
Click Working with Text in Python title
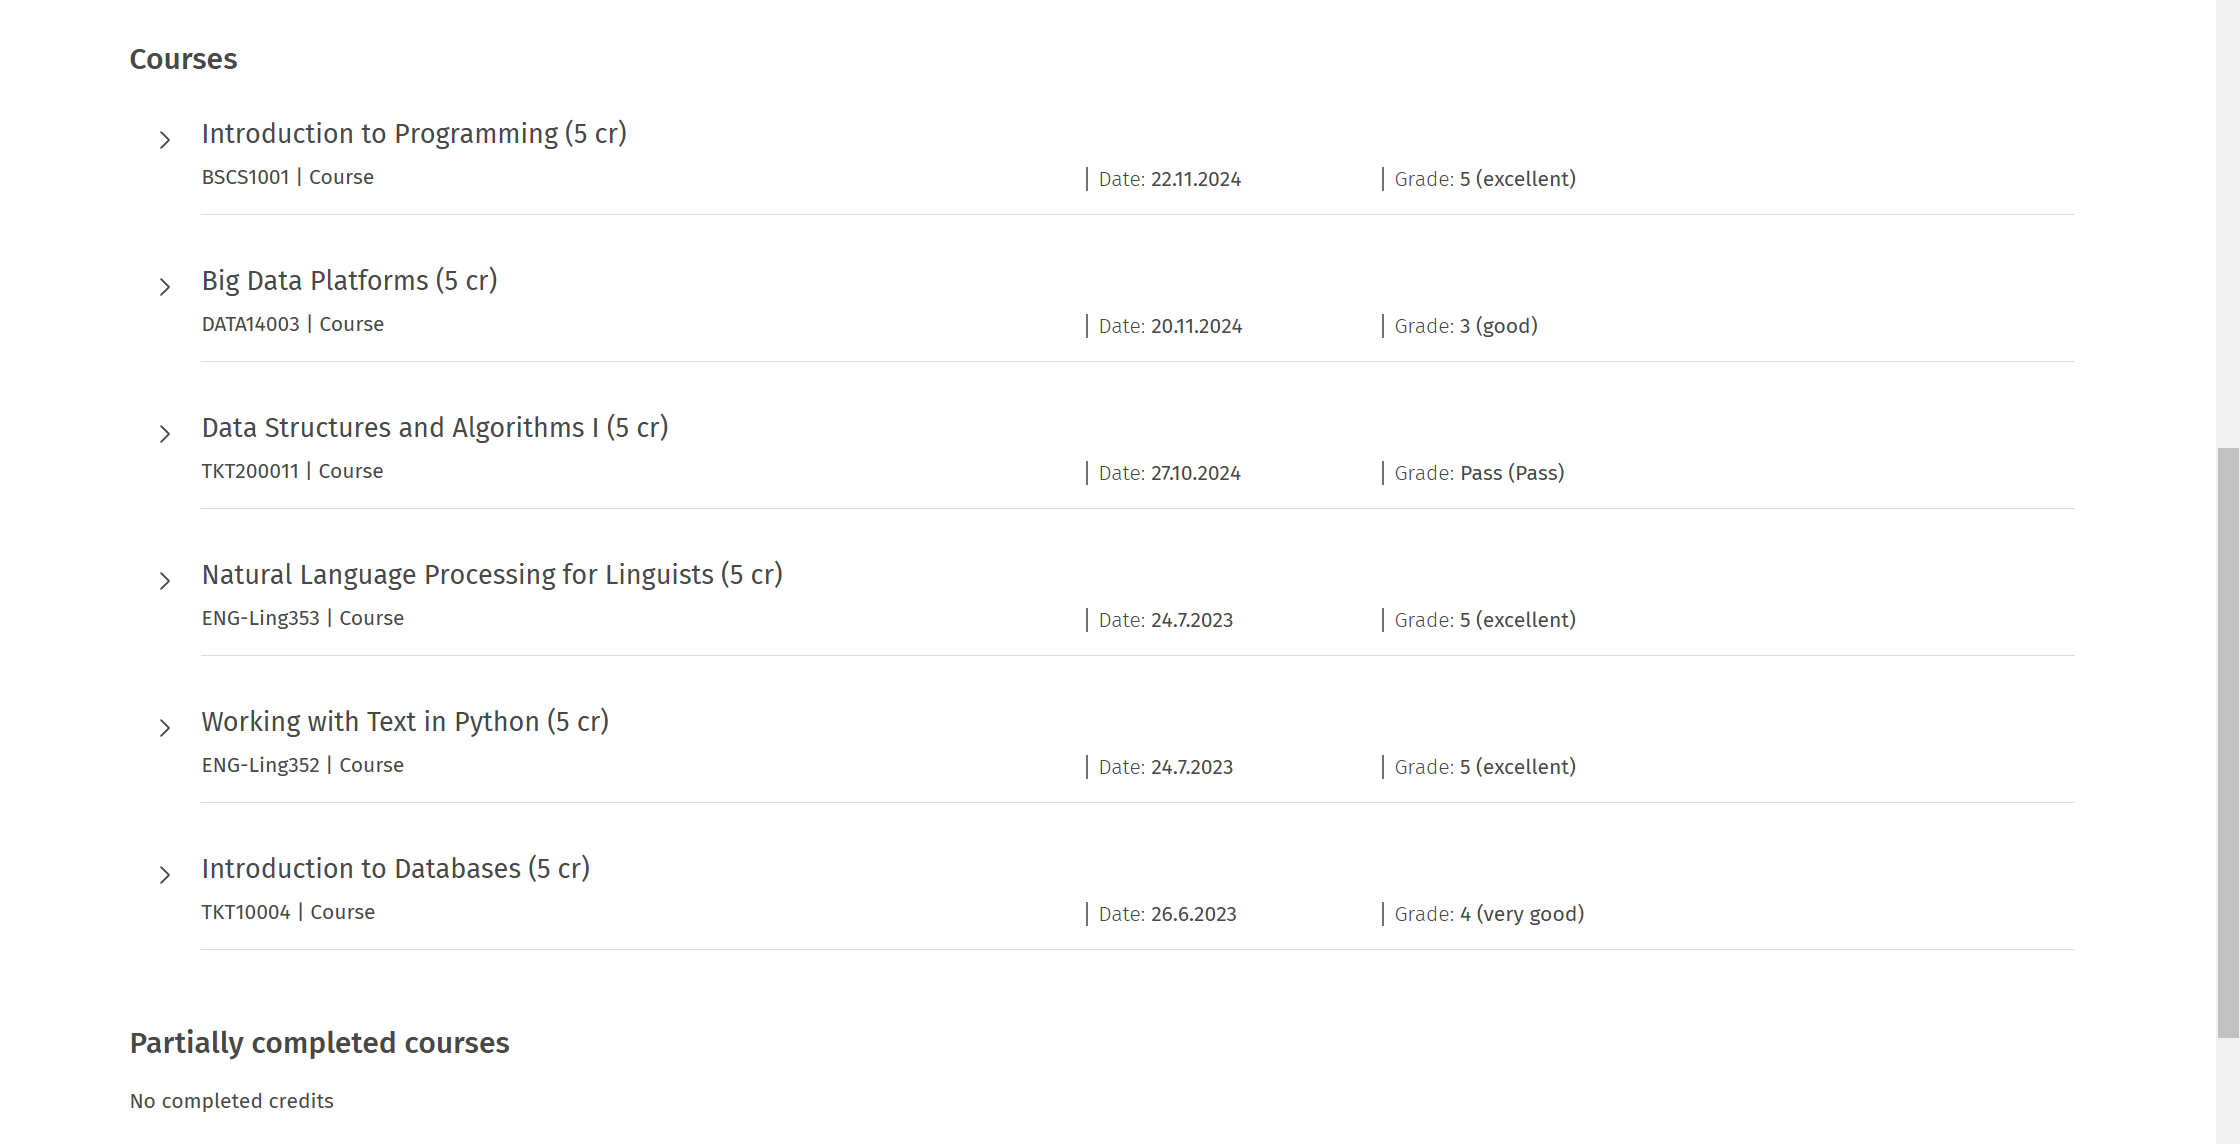click(405, 722)
